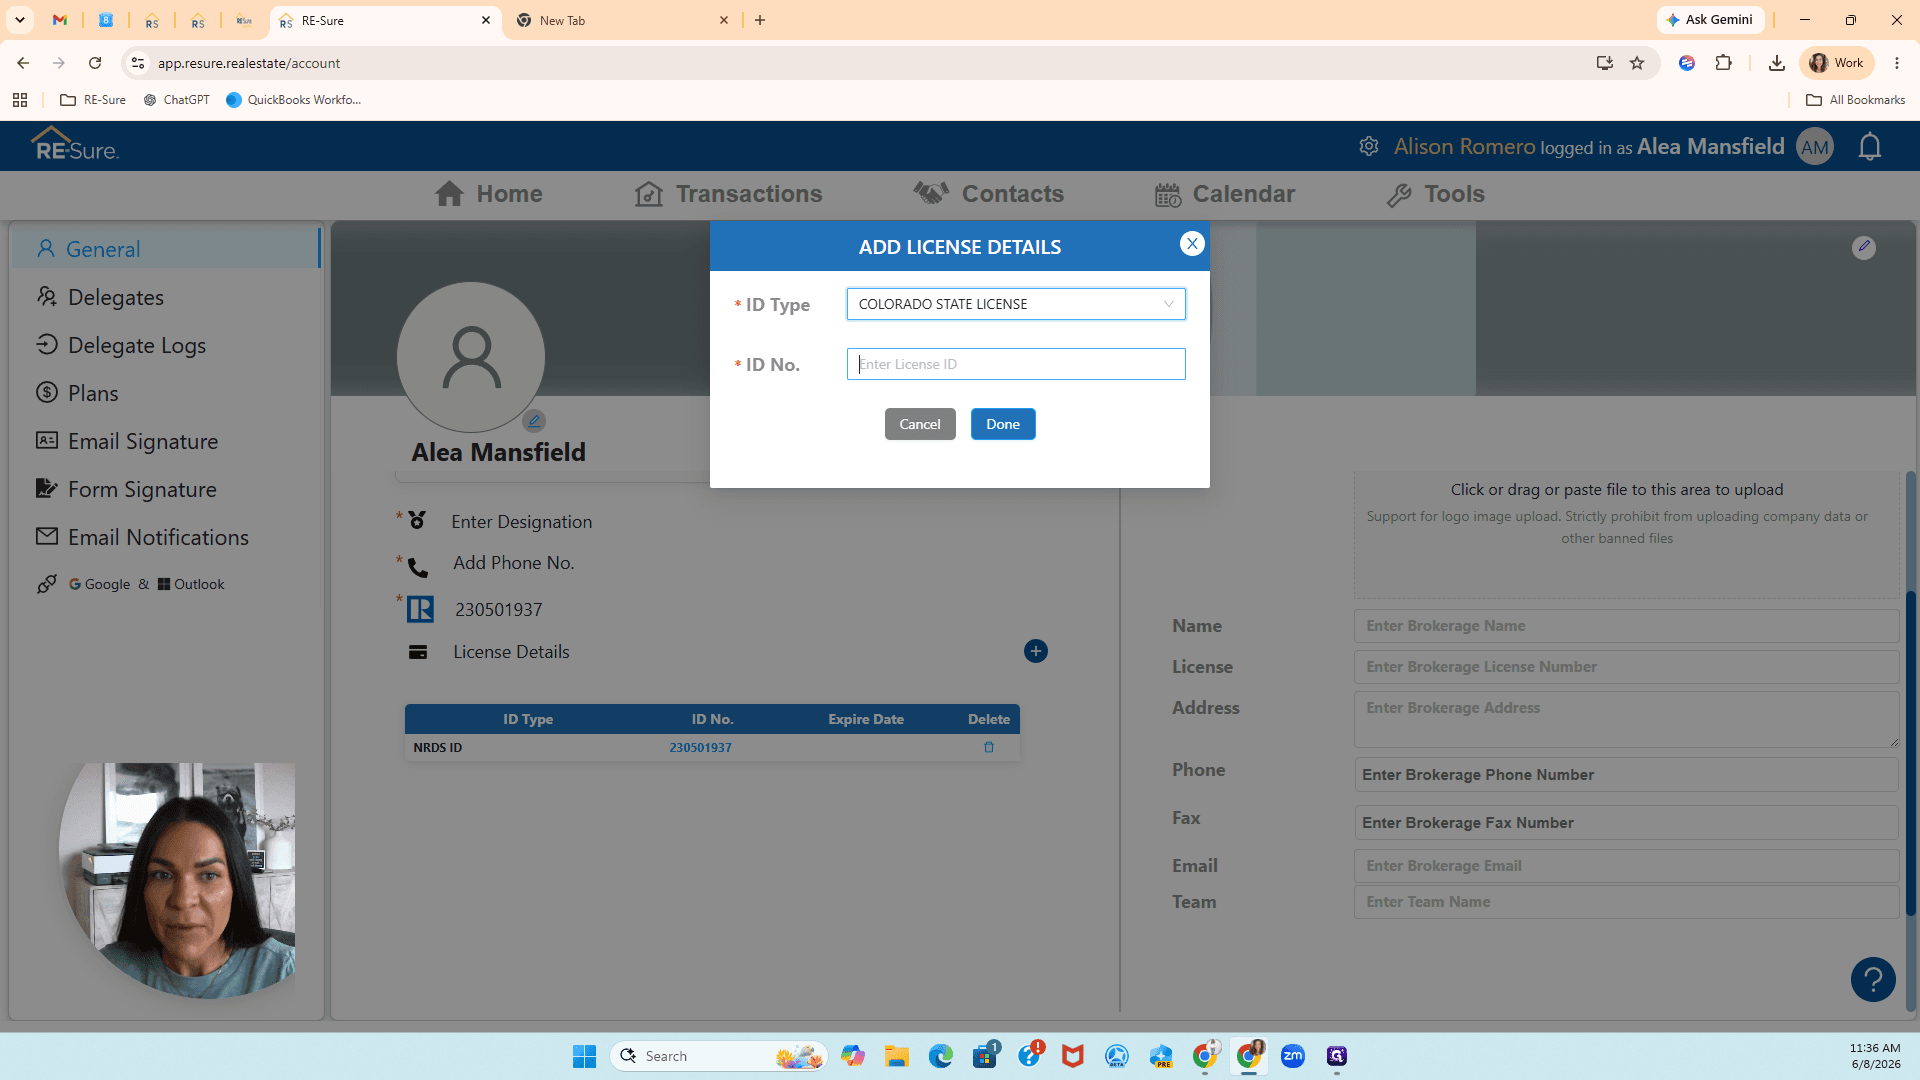Bookmark this page with star icon
Image resolution: width=1920 pixels, height=1080 pixels.
point(1637,63)
